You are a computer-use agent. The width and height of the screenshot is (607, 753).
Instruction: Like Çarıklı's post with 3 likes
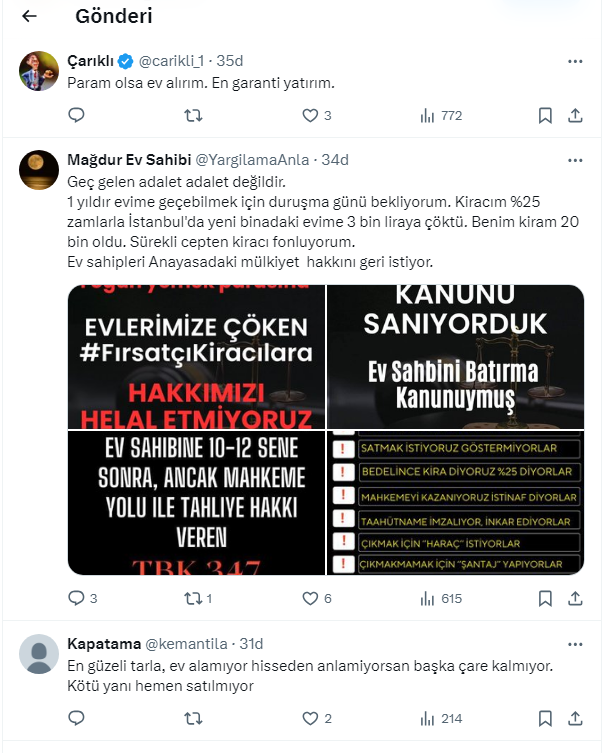[x=317, y=115]
